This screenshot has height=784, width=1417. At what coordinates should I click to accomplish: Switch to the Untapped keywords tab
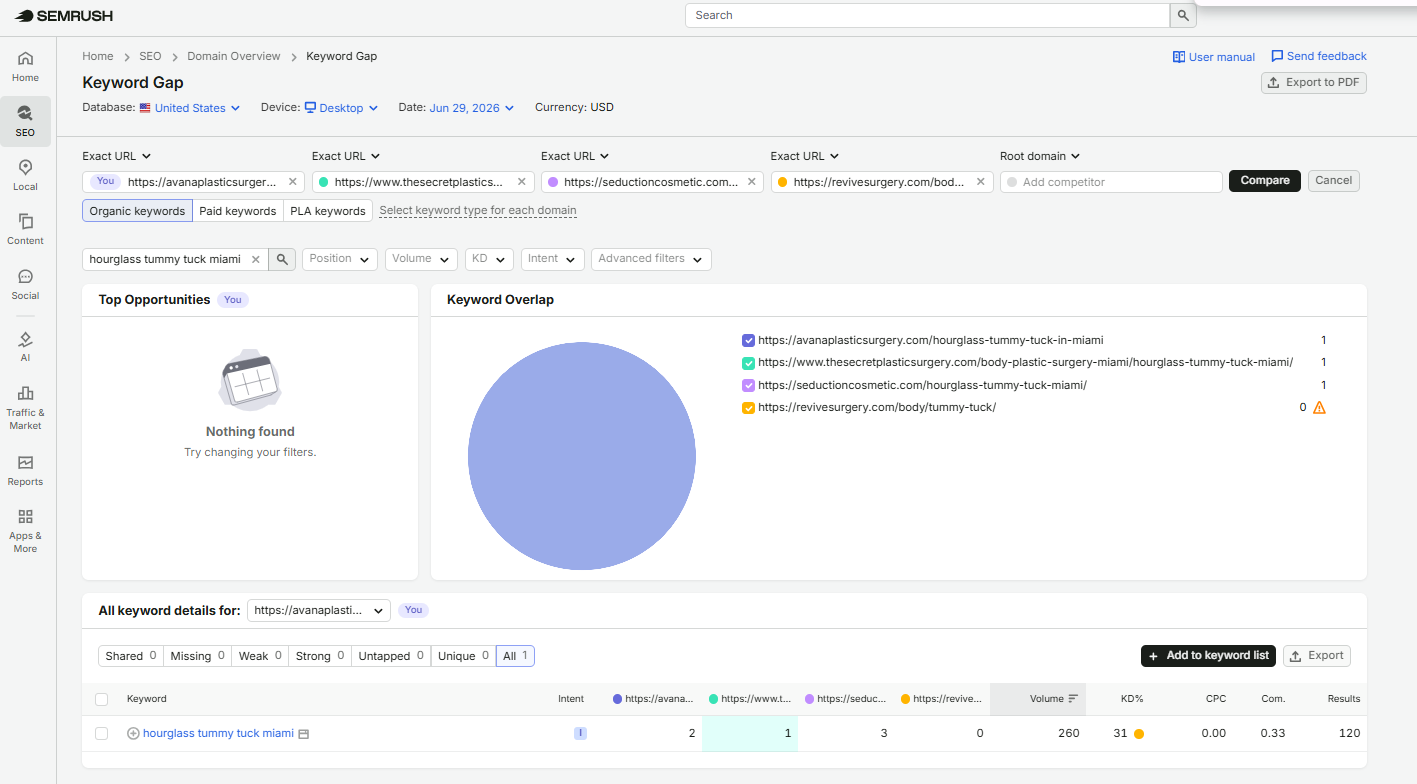pyautogui.click(x=391, y=656)
